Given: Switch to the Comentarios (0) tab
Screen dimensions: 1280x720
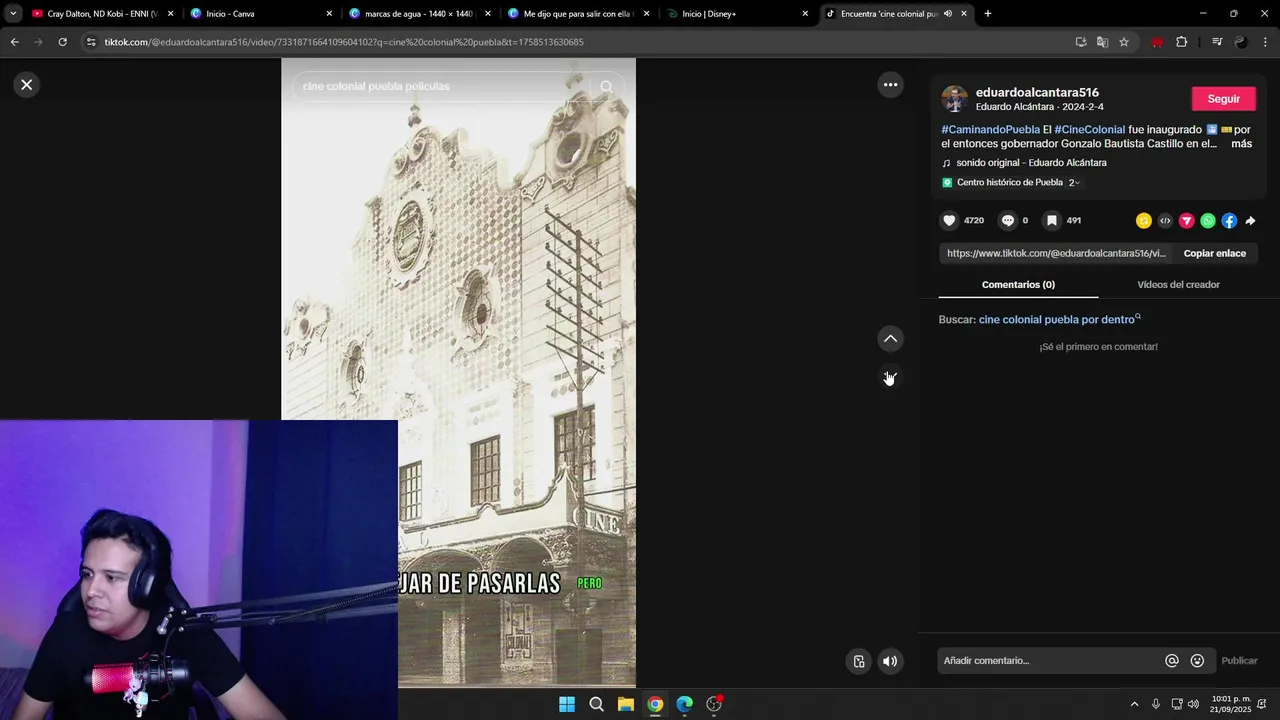Looking at the screenshot, I should (x=1018, y=285).
